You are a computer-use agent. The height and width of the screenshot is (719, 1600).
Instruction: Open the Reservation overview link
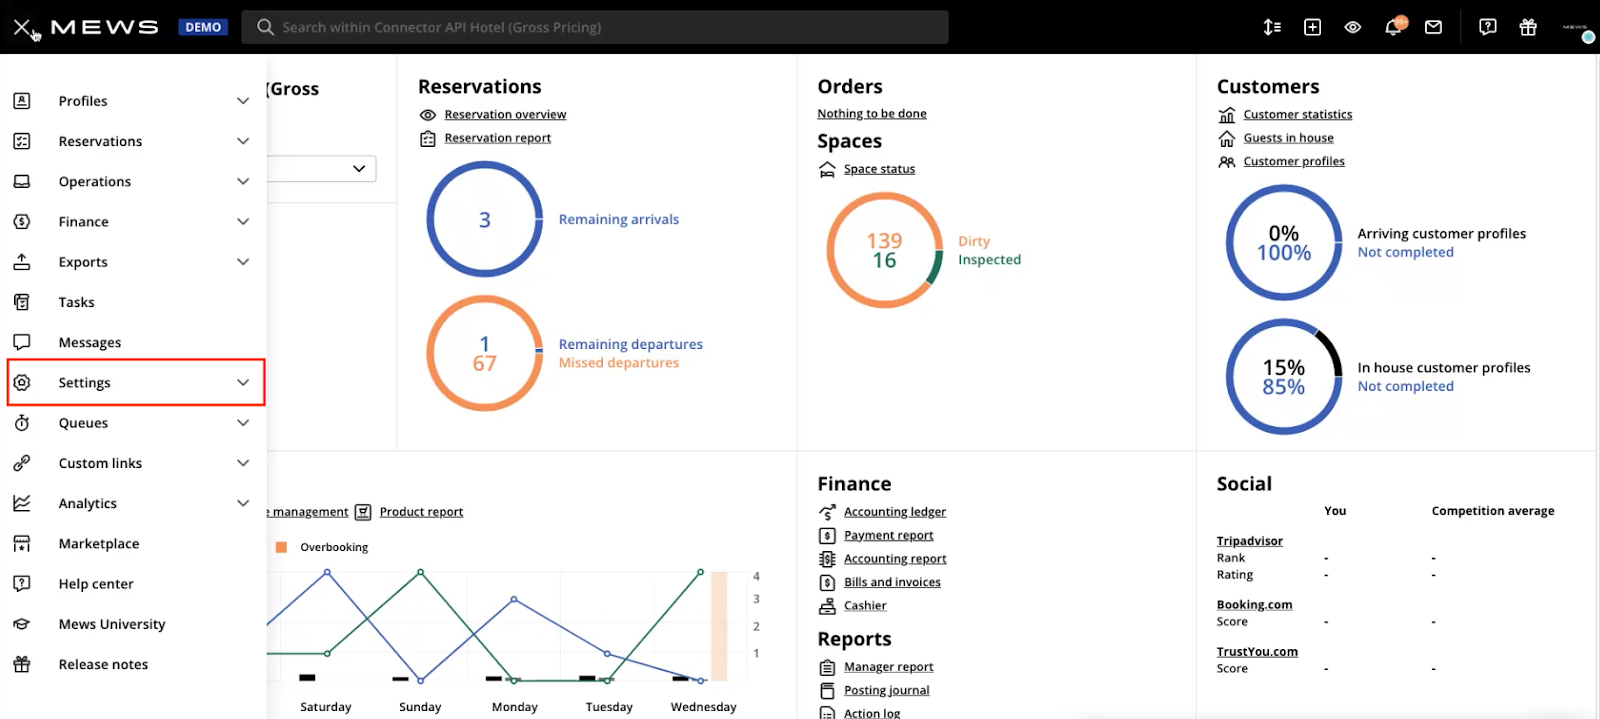click(x=505, y=114)
